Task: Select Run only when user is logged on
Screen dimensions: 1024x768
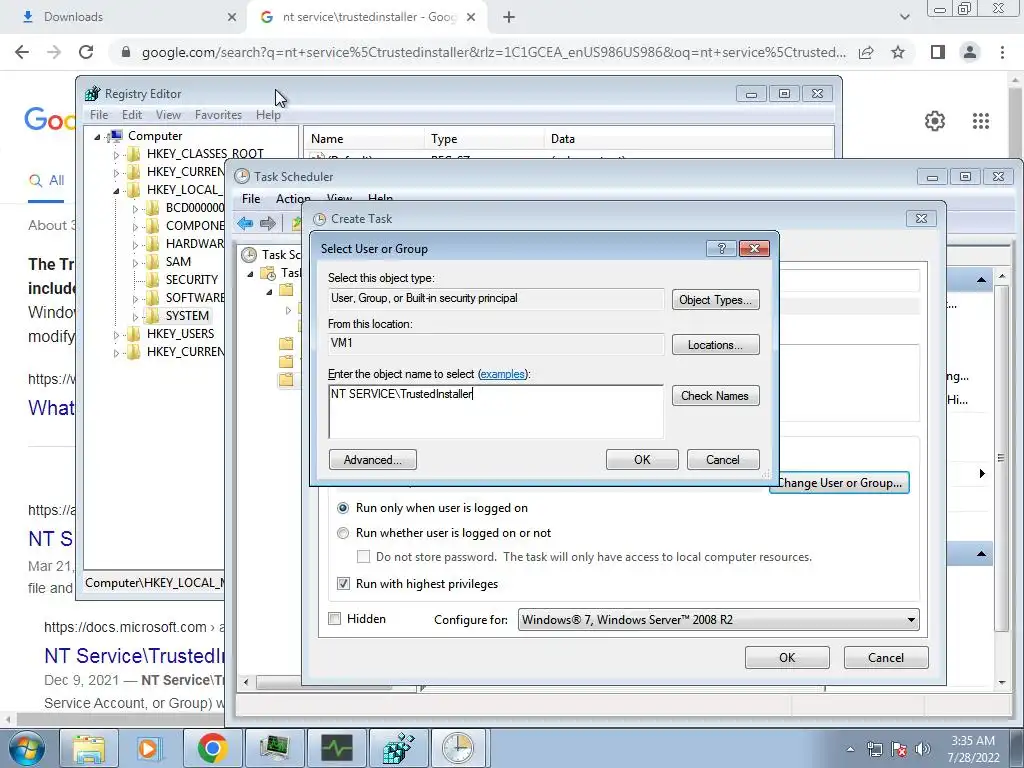Action: point(343,508)
